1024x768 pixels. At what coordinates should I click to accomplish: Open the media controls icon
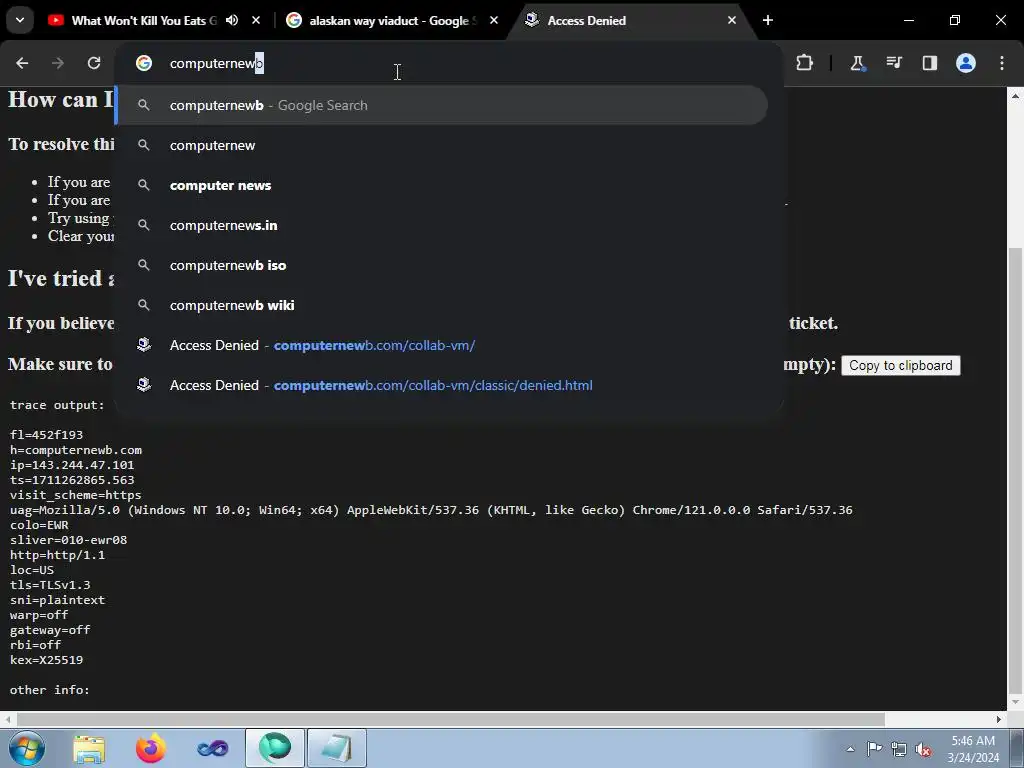(x=893, y=63)
